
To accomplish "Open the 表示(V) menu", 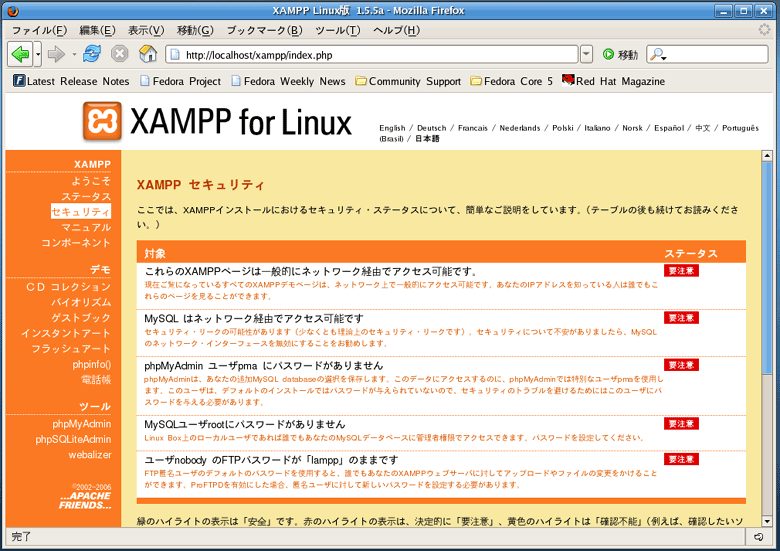I will tap(146, 30).
